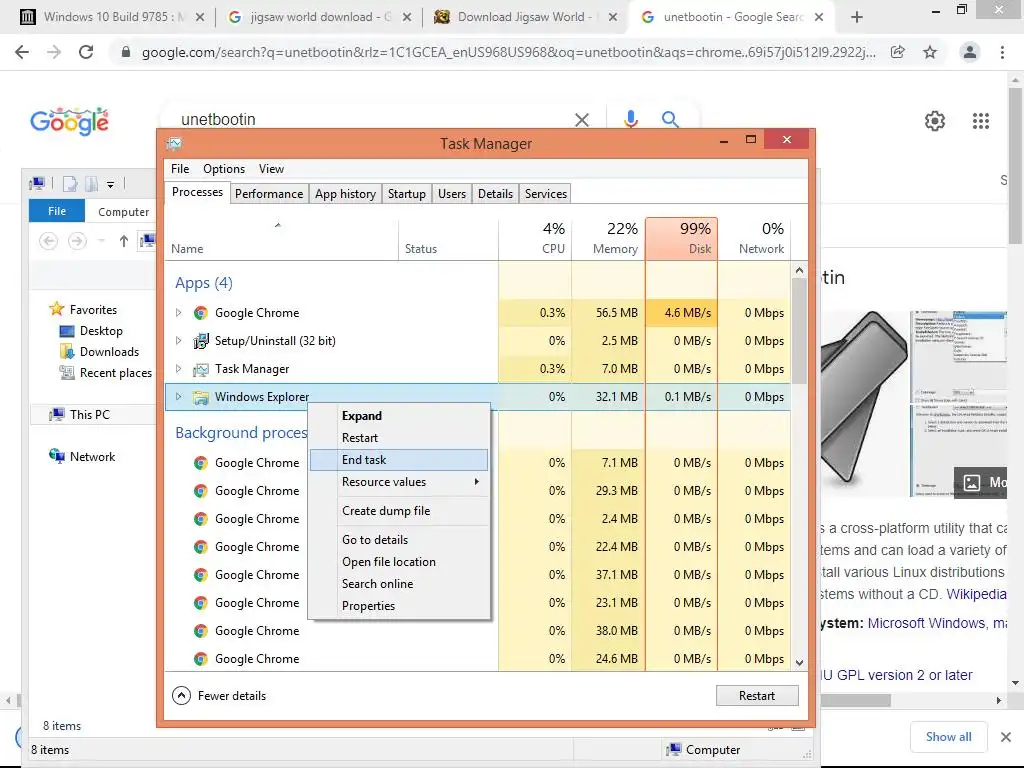Click Task Manager scrollbar down arrow
Image resolution: width=1024 pixels, height=768 pixels.
(x=799, y=663)
